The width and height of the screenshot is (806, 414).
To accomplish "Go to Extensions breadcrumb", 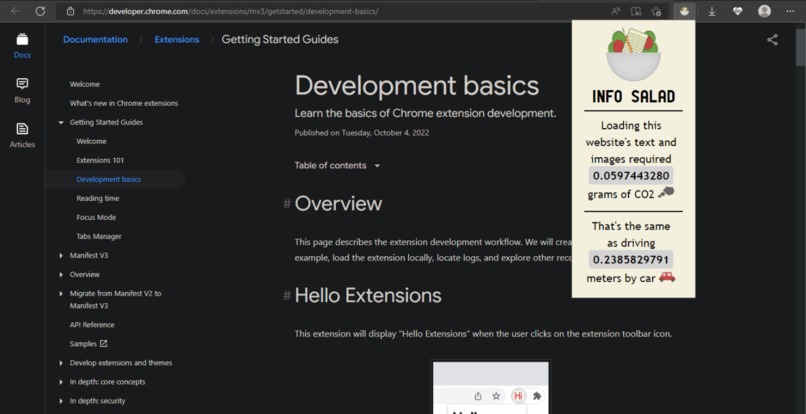I will pos(177,40).
